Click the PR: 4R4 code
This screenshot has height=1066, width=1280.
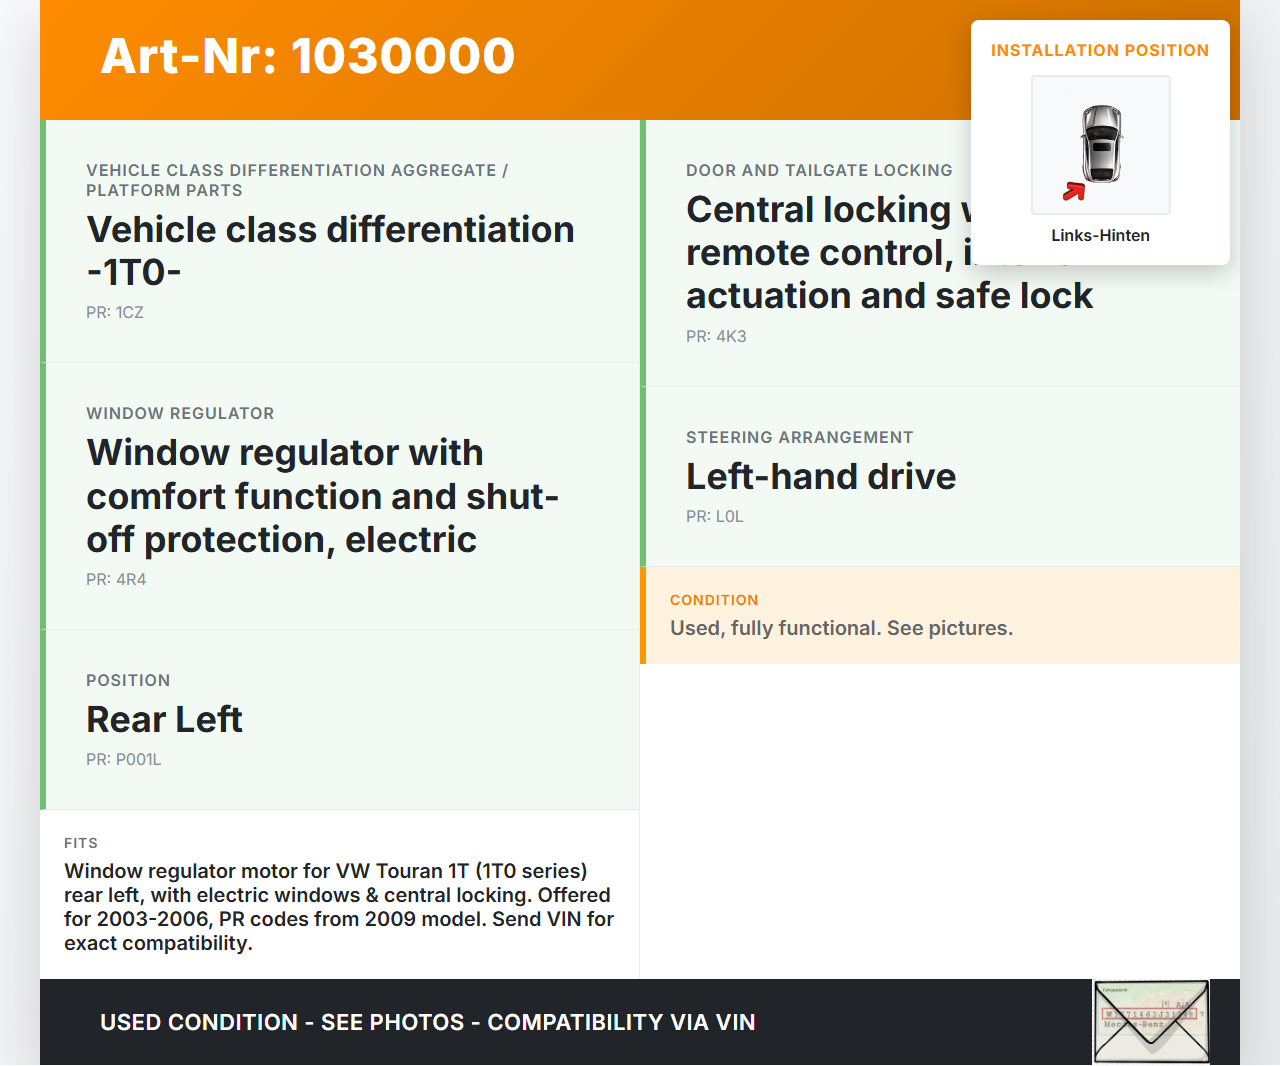(116, 579)
